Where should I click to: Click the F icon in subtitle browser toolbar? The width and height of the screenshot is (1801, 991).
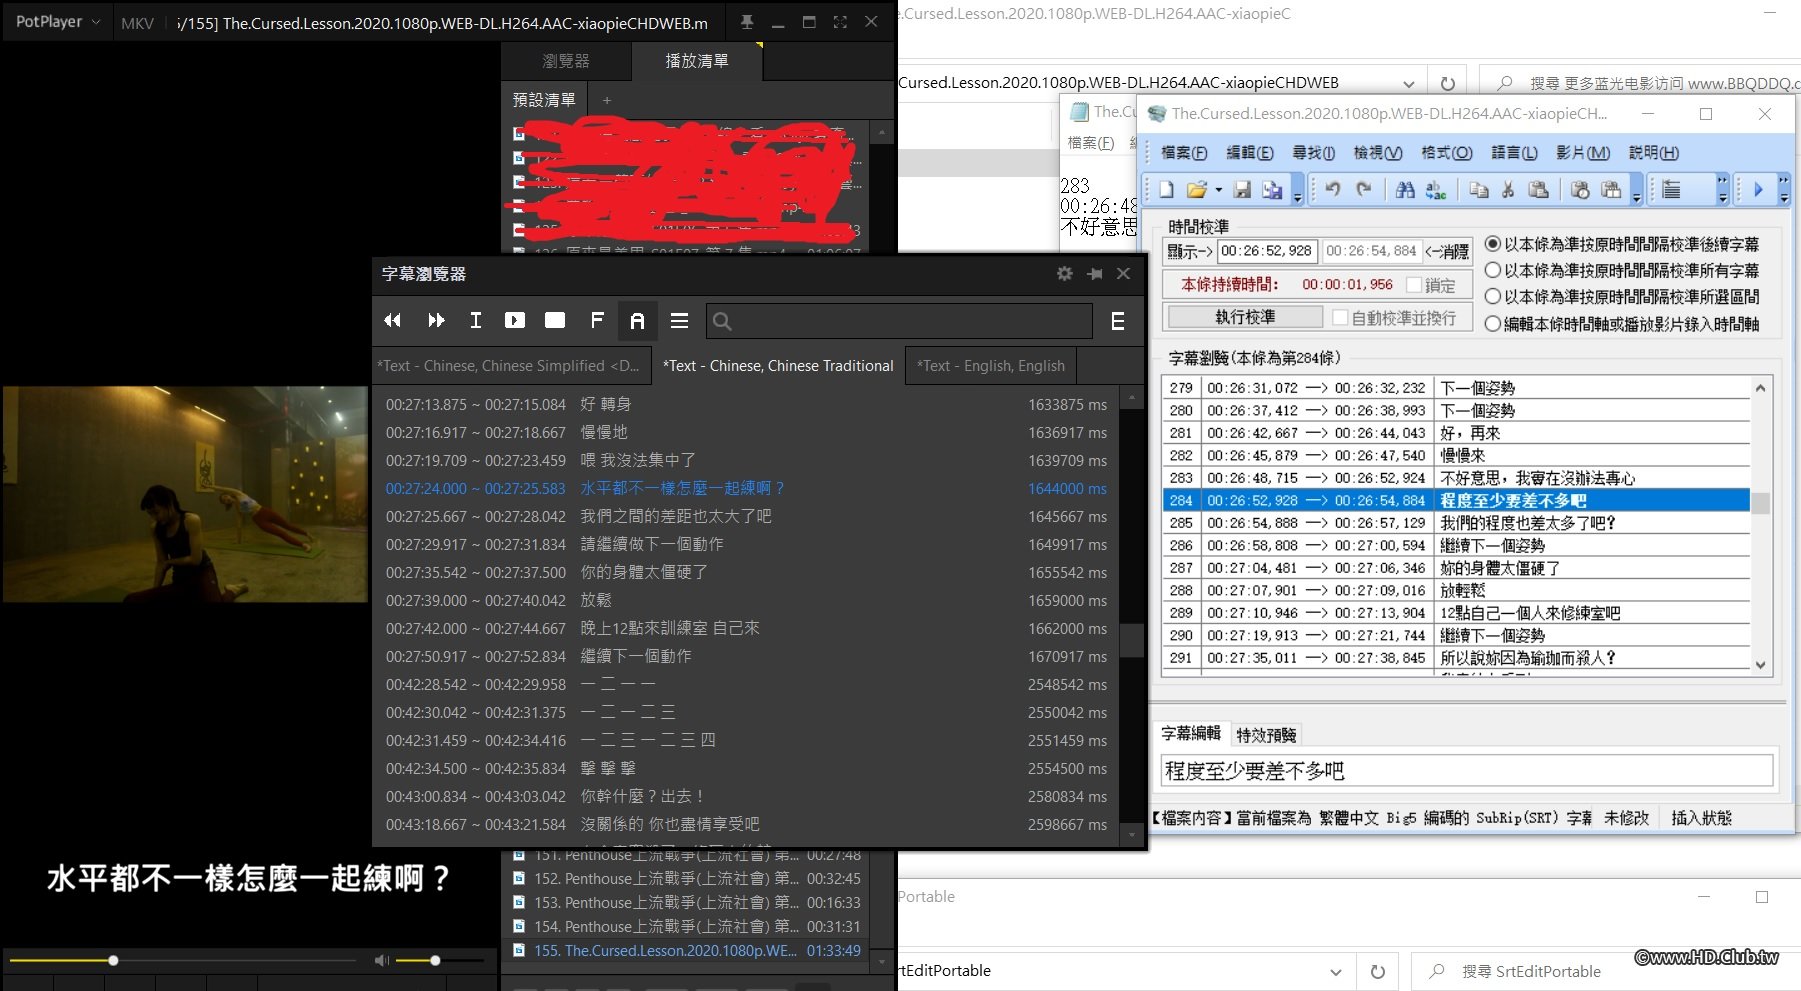pyautogui.click(x=597, y=321)
